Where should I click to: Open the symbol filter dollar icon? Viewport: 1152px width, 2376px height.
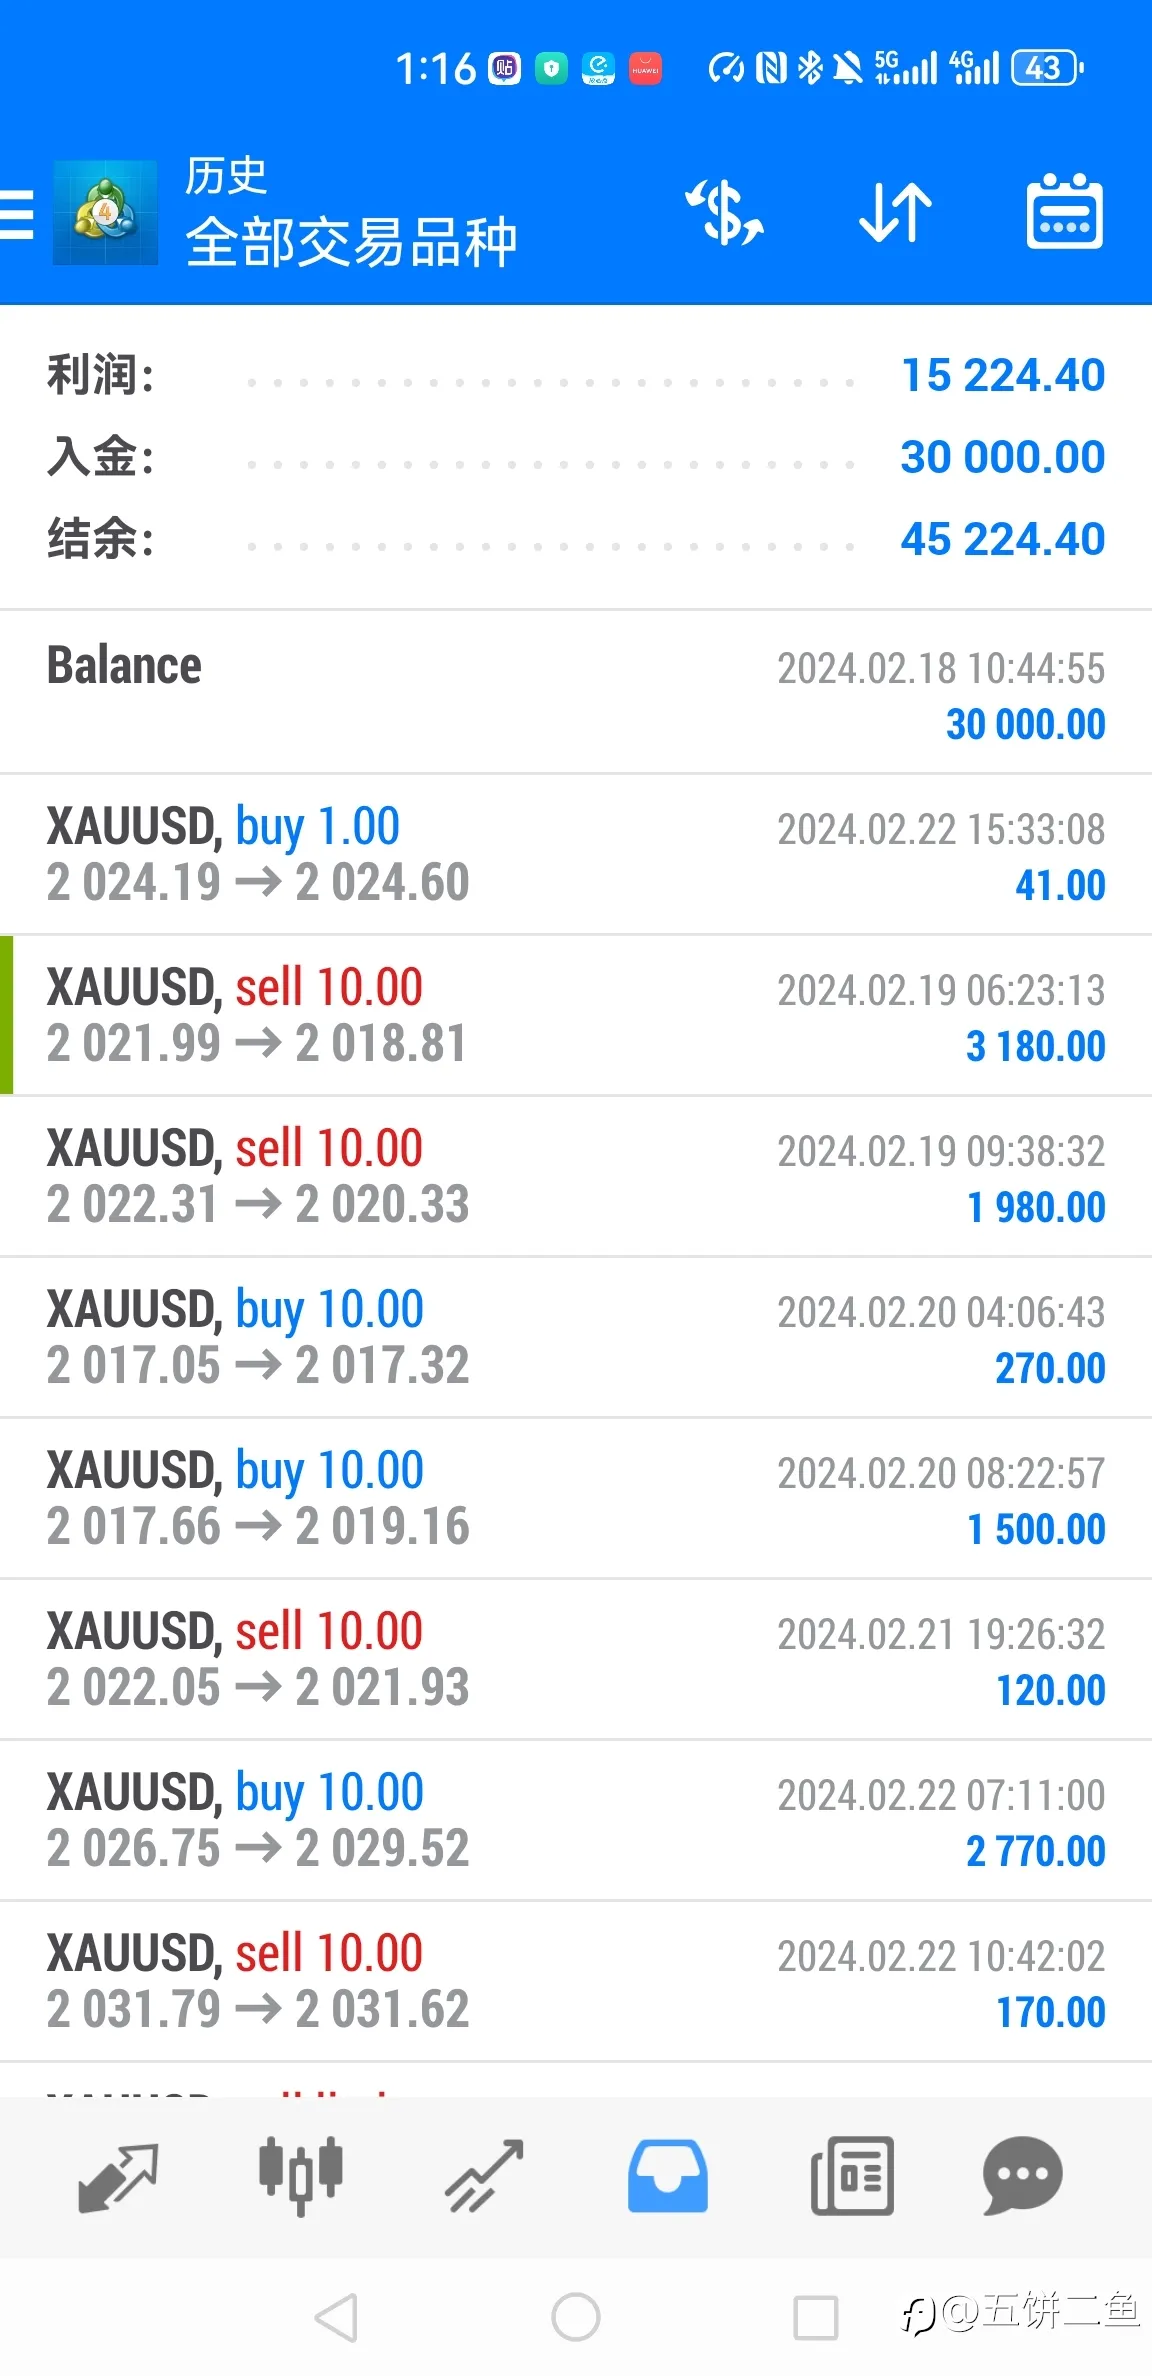[x=724, y=212]
